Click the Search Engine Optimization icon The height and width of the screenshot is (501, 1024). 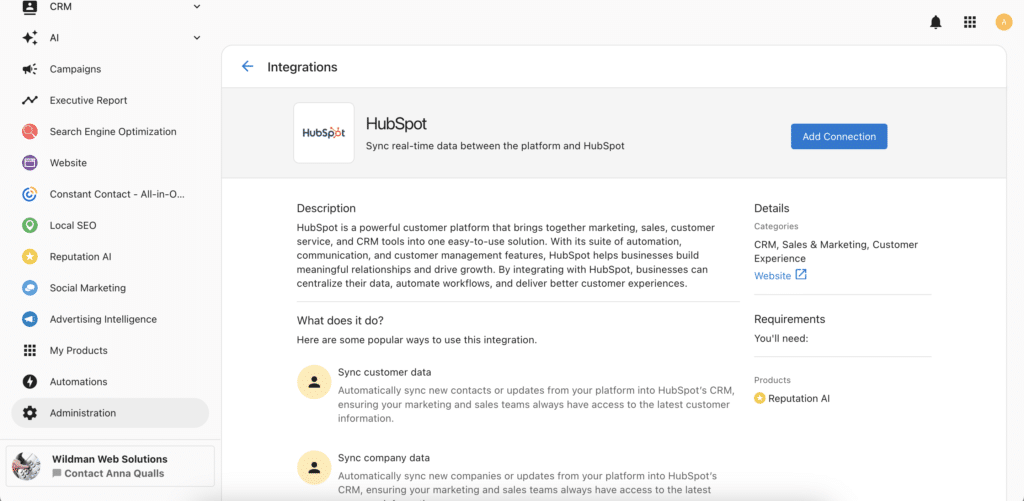pos(29,131)
